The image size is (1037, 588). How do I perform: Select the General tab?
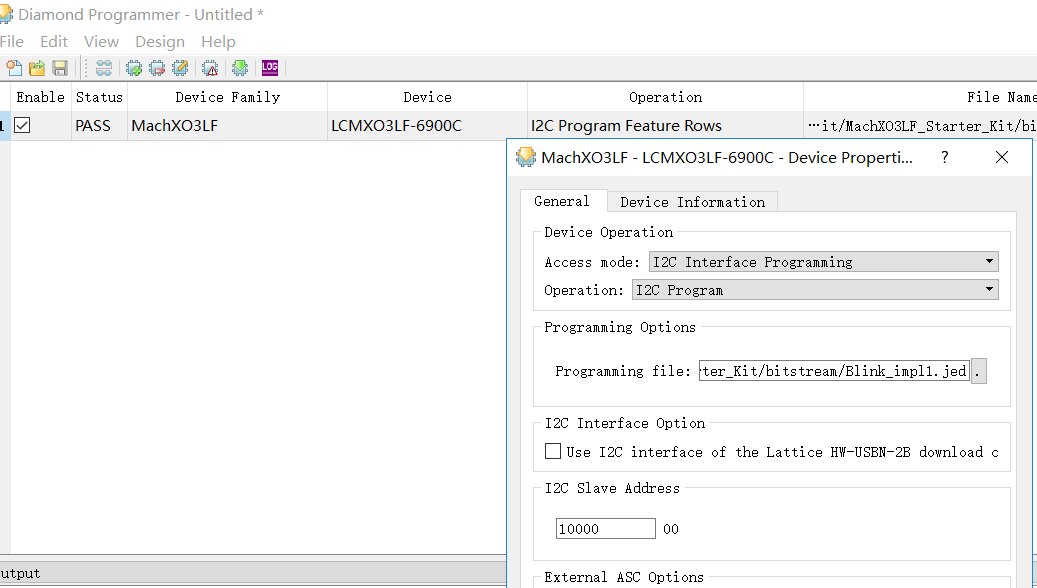pyautogui.click(x=563, y=201)
